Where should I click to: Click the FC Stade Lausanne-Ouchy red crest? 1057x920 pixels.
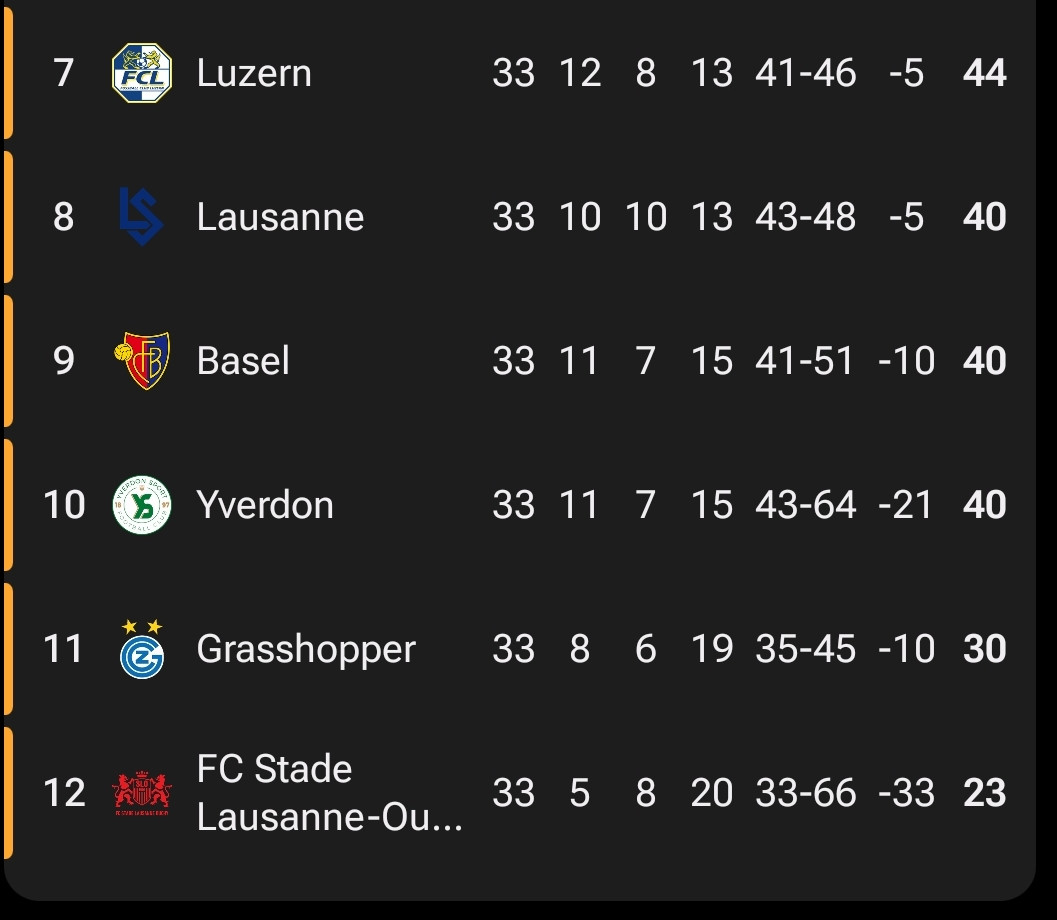tap(141, 793)
